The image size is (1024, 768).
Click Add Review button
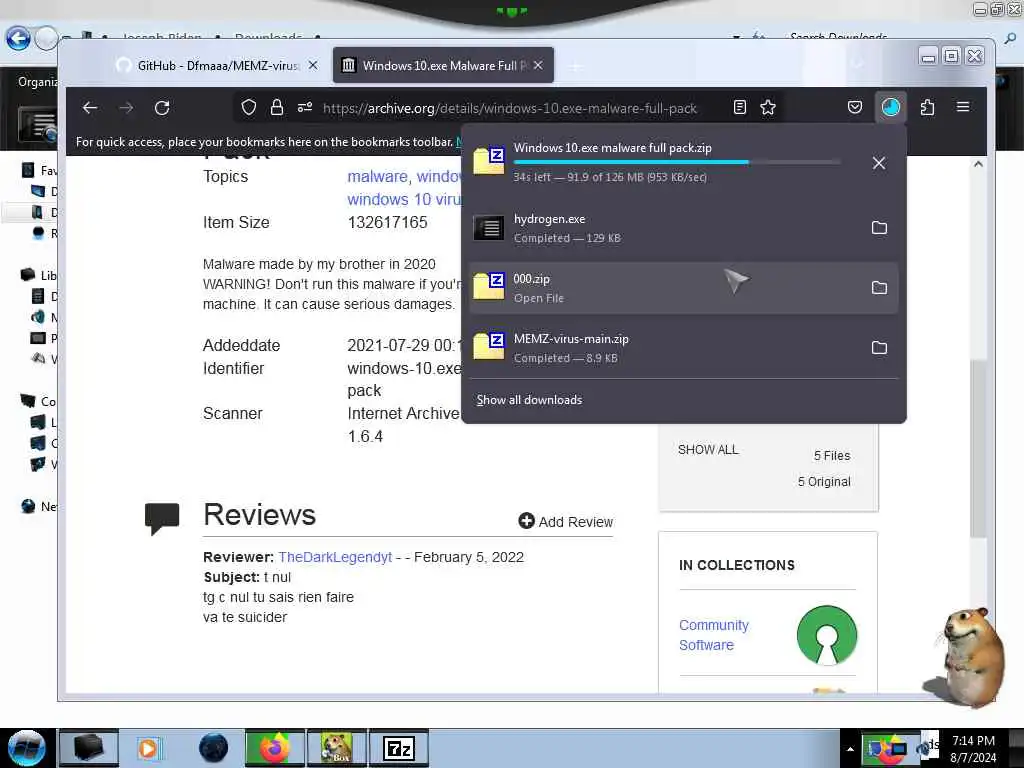tap(566, 521)
